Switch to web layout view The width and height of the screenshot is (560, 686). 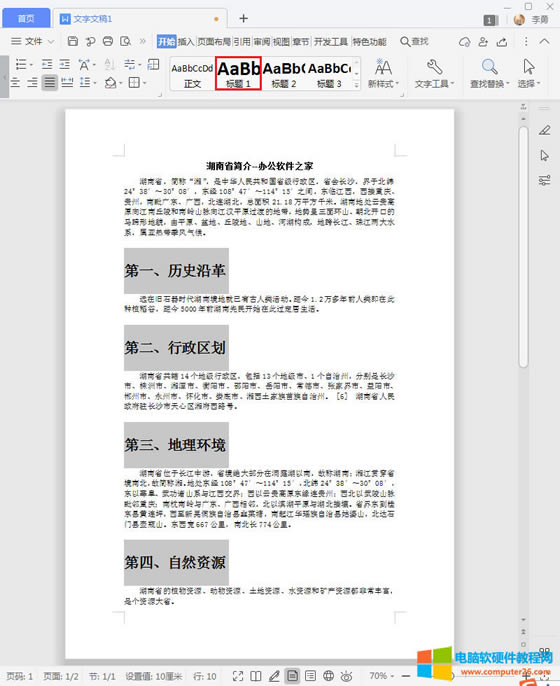pyautogui.click(x=329, y=676)
